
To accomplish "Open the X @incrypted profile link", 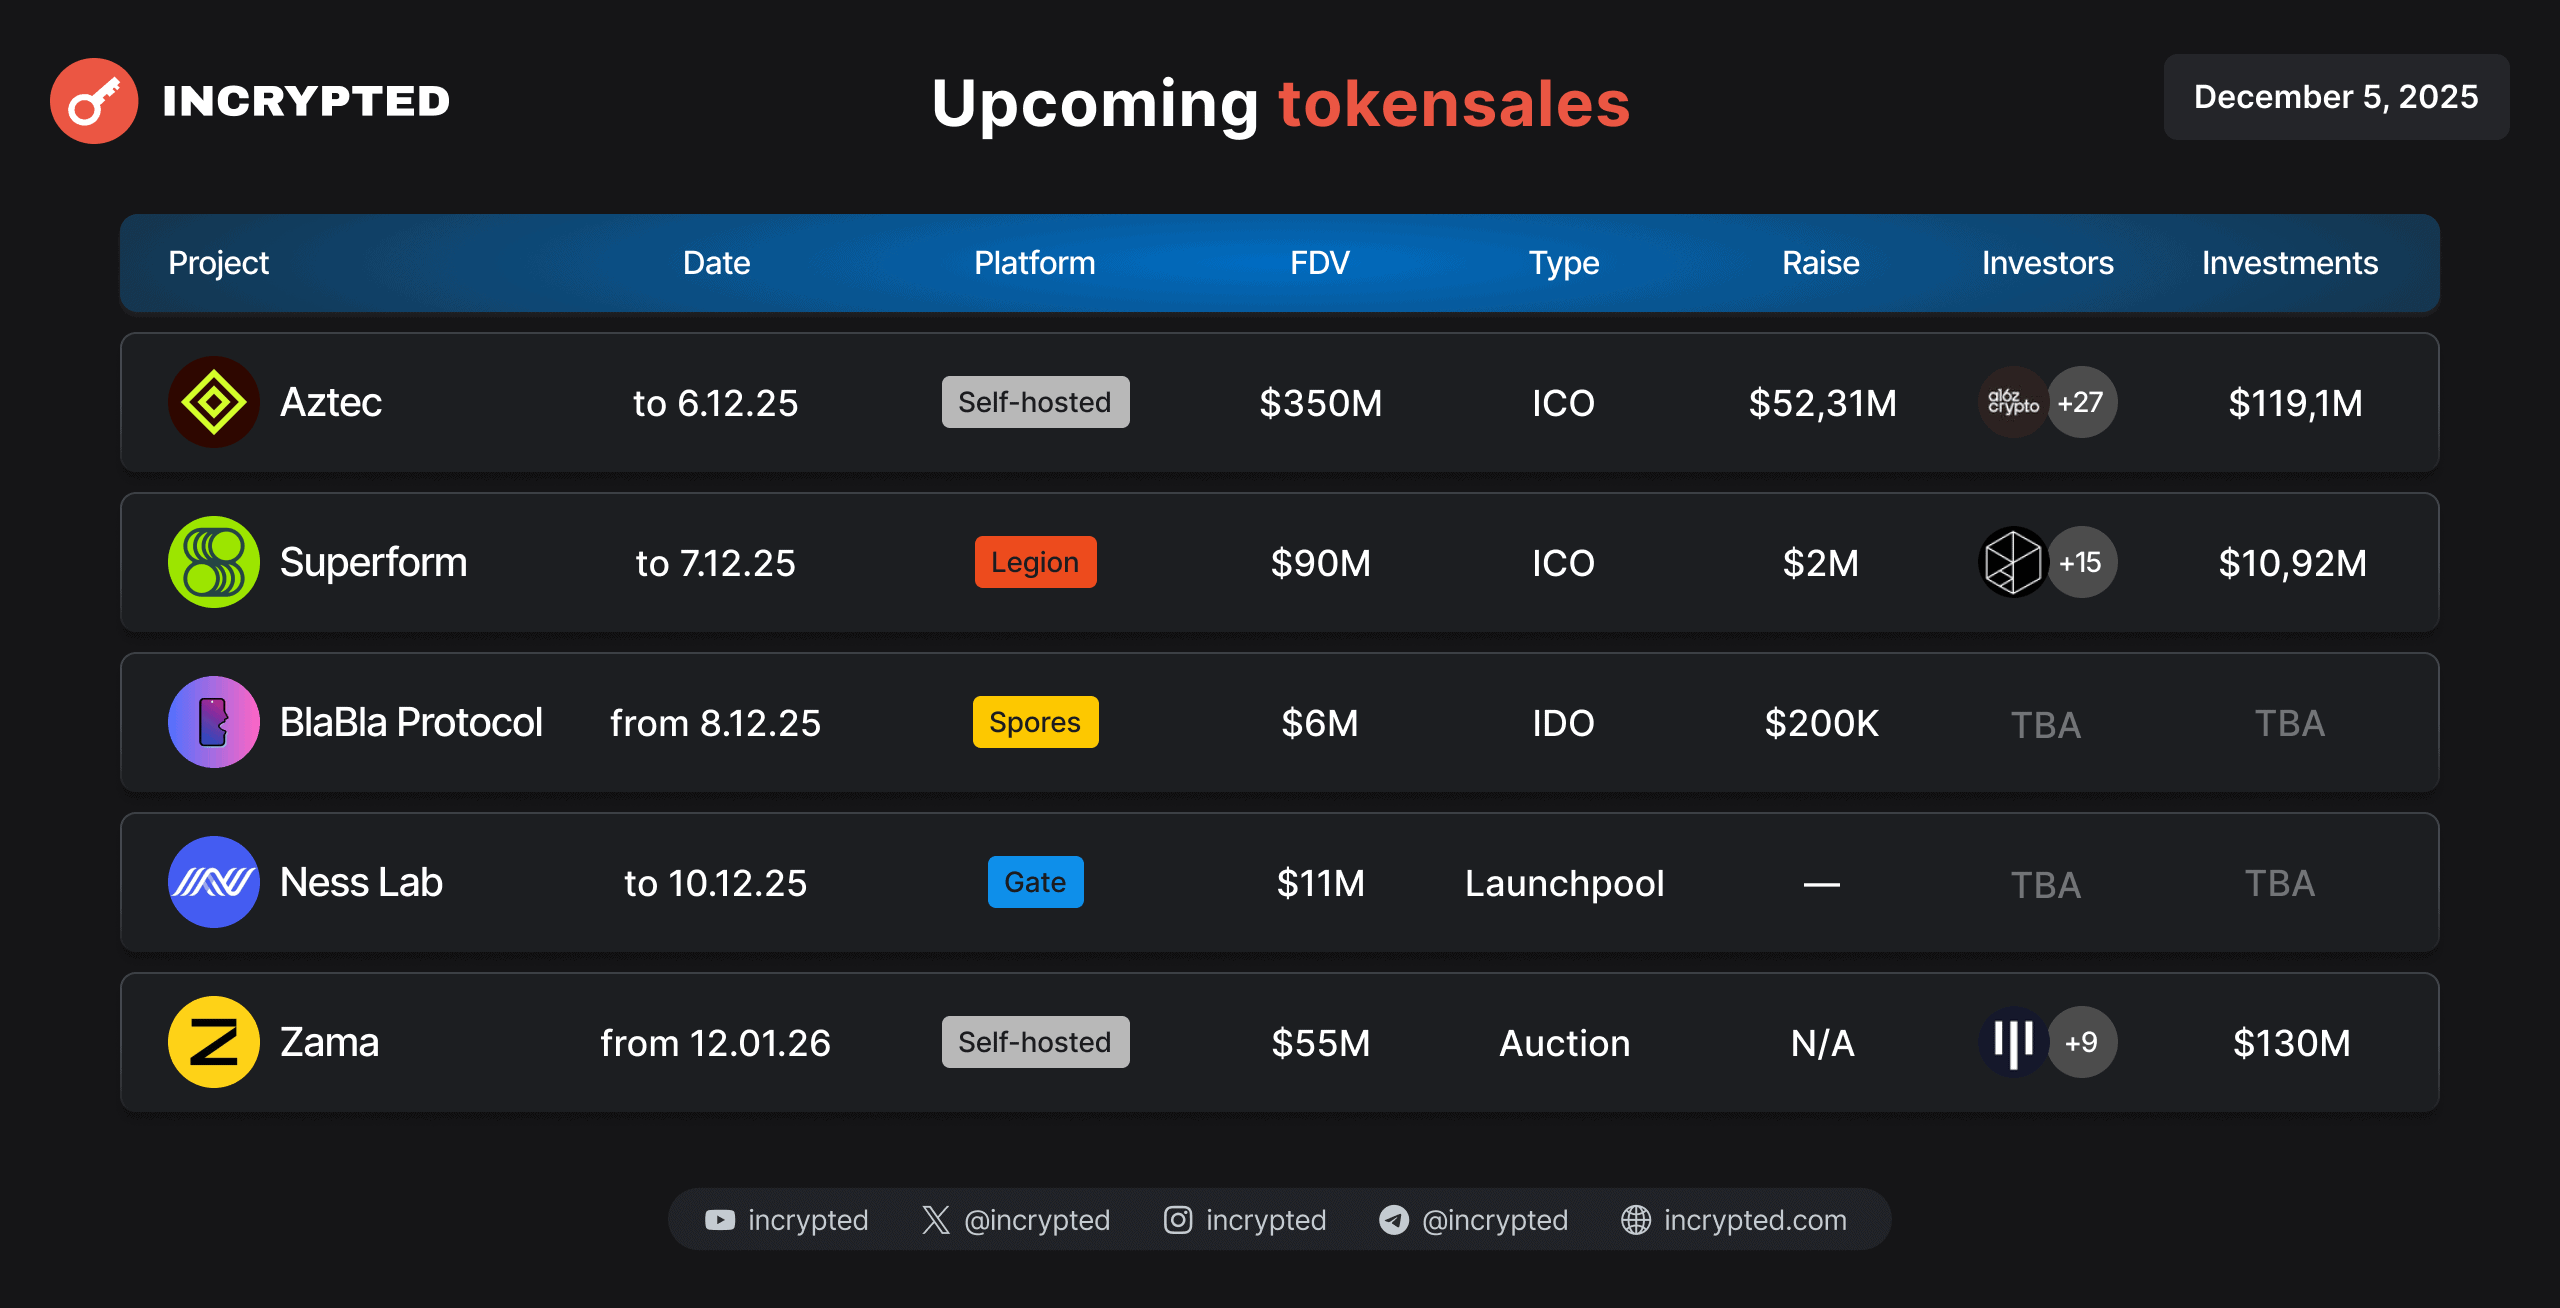I will [x=1016, y=1220].
